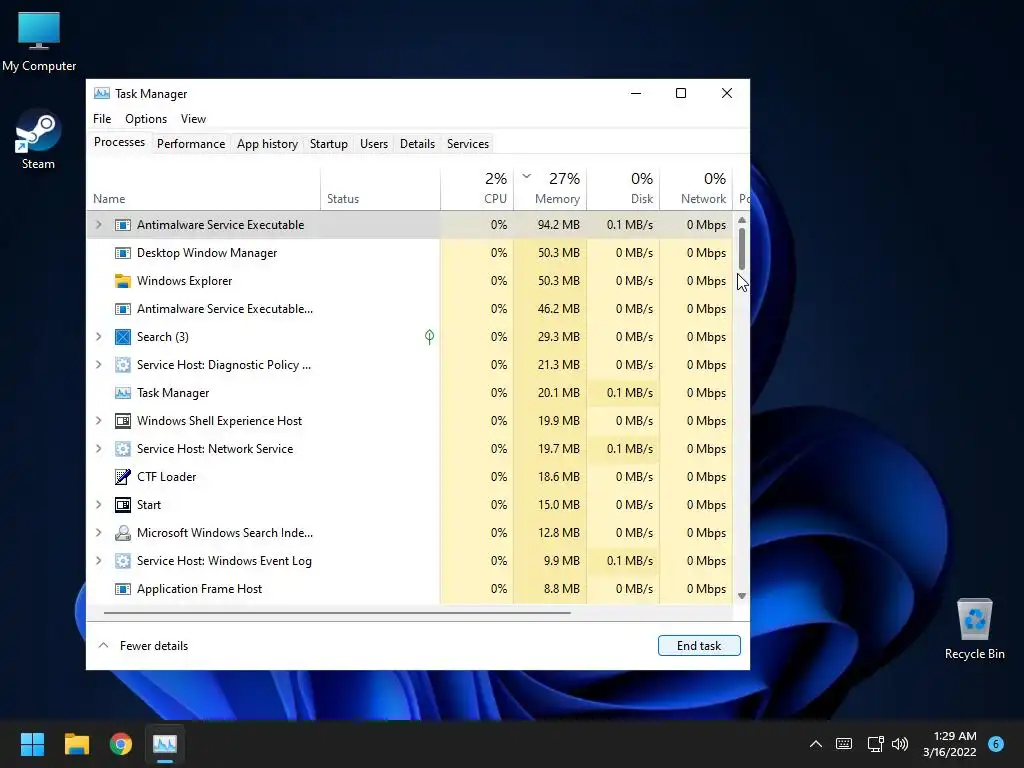
Task: Switch to the Details tab
Action: click(417, 144)
